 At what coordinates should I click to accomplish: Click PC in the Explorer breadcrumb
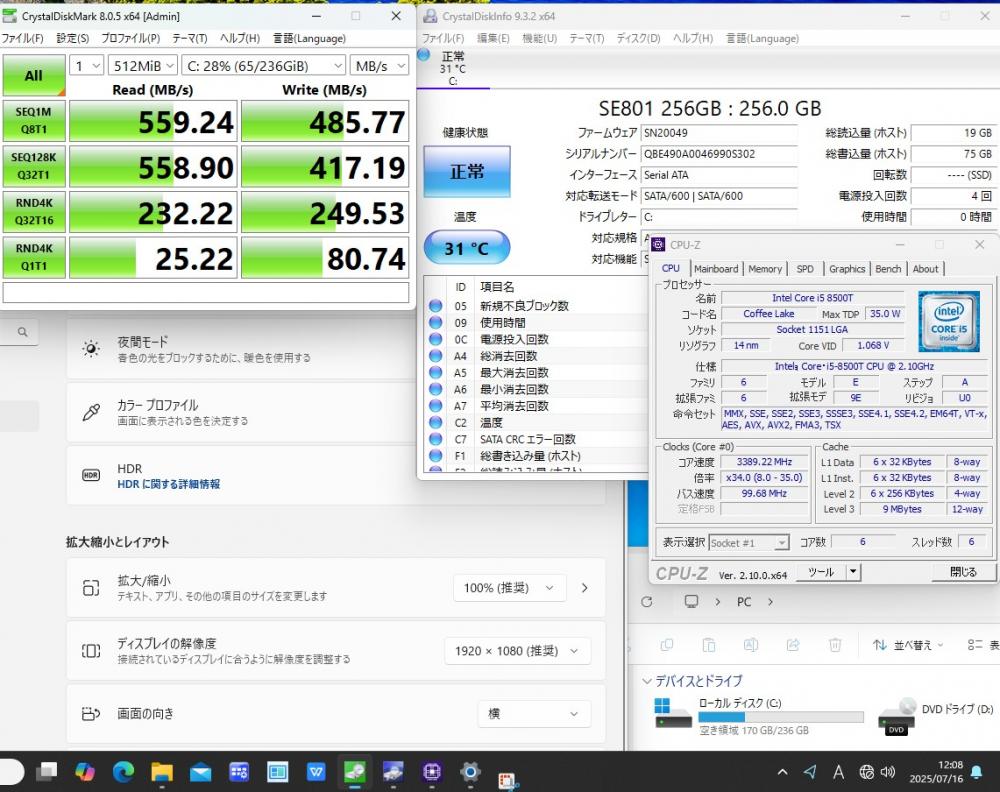pyautogui.click(x=744, y=601)
